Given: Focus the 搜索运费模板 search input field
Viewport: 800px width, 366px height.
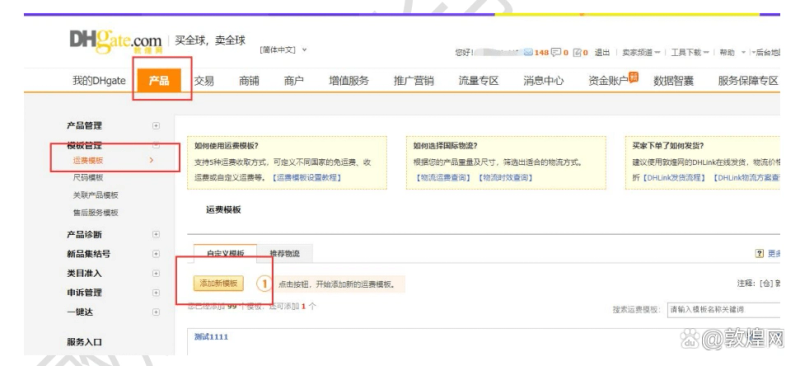Looking at the screenshot, I should tap(723, 309).
